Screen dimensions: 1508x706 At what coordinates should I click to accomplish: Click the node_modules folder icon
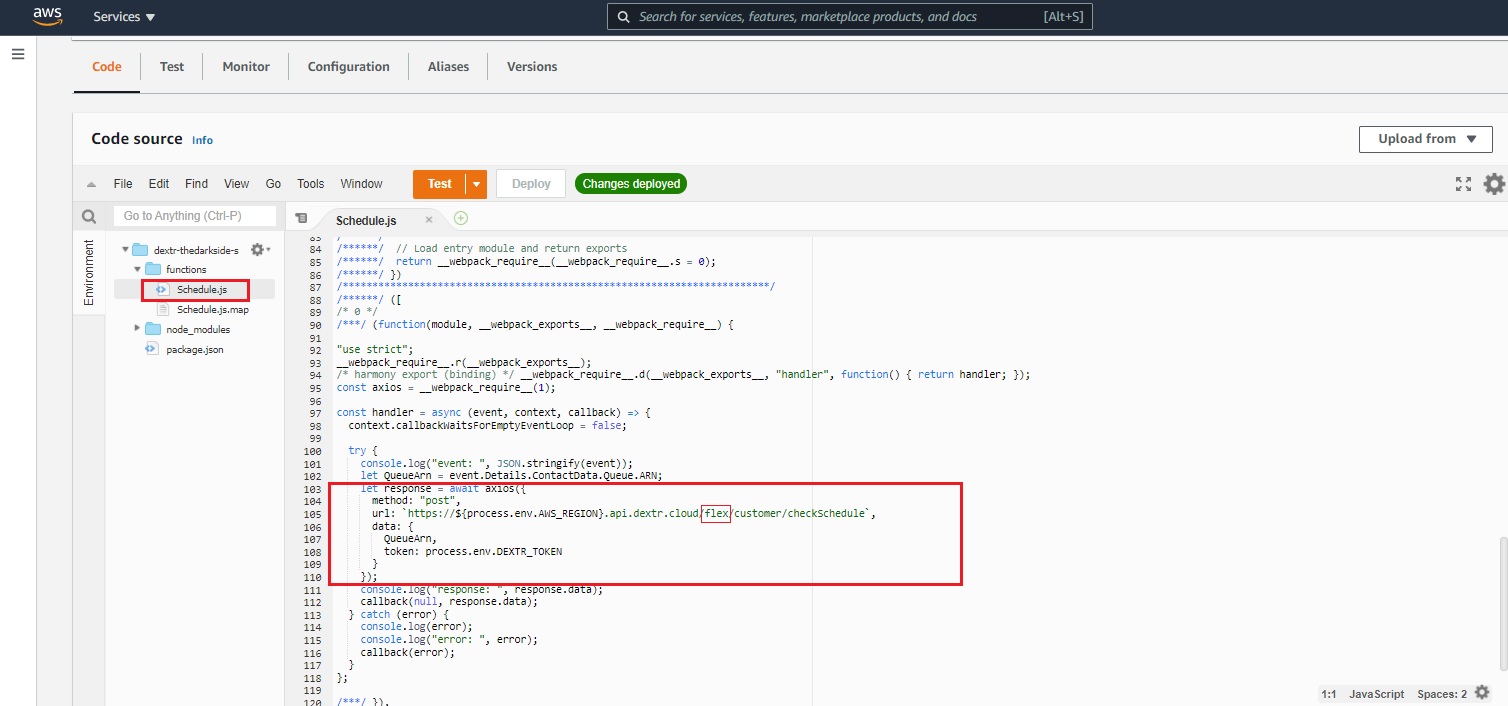tap(153, 329)
